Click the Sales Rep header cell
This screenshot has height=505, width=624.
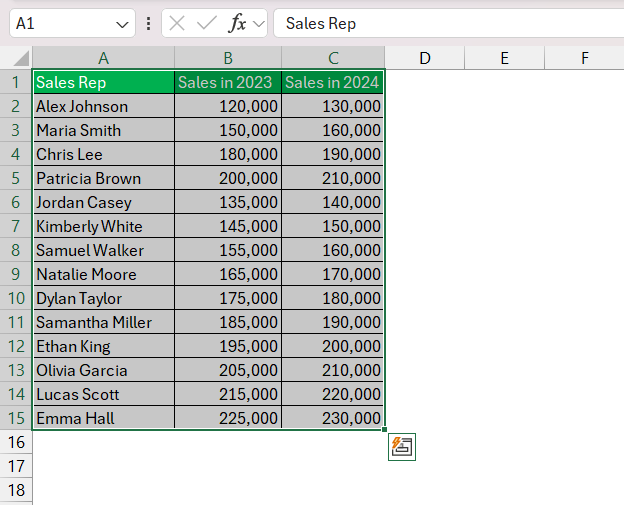pos(103,82)
